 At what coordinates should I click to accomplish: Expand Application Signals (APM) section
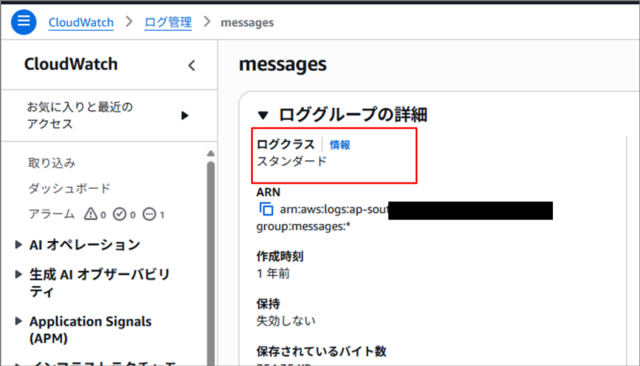tap(18, 322)
